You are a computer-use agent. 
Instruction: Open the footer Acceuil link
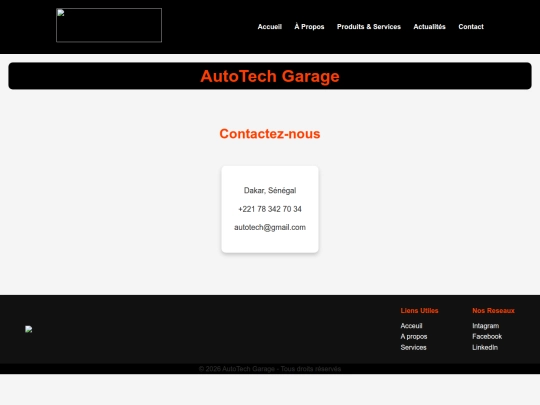tap(411, 326)
